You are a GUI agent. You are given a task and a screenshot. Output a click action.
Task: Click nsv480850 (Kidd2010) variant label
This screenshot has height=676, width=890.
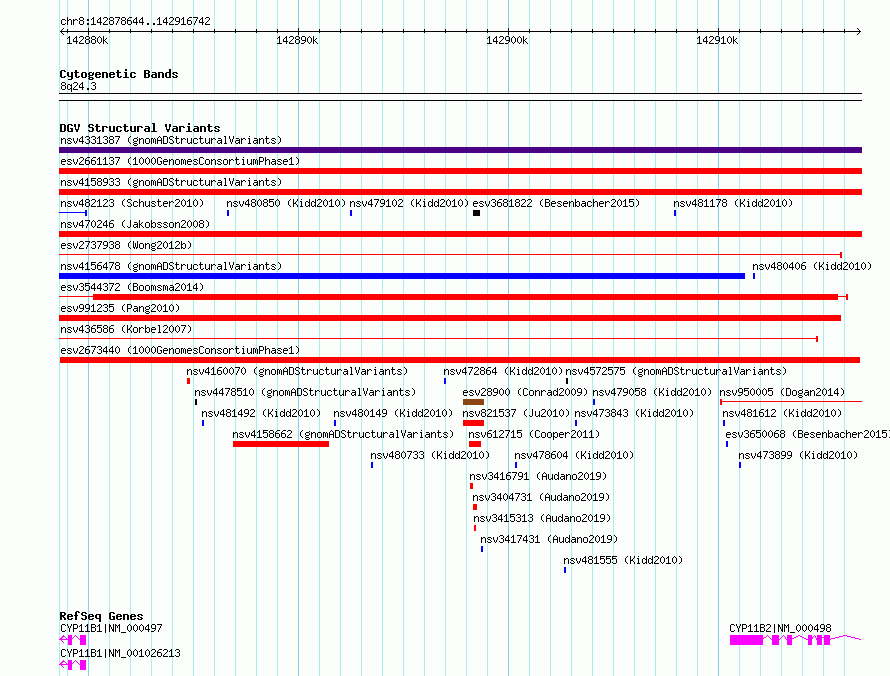pyautogui.click(x=286, y=203)
